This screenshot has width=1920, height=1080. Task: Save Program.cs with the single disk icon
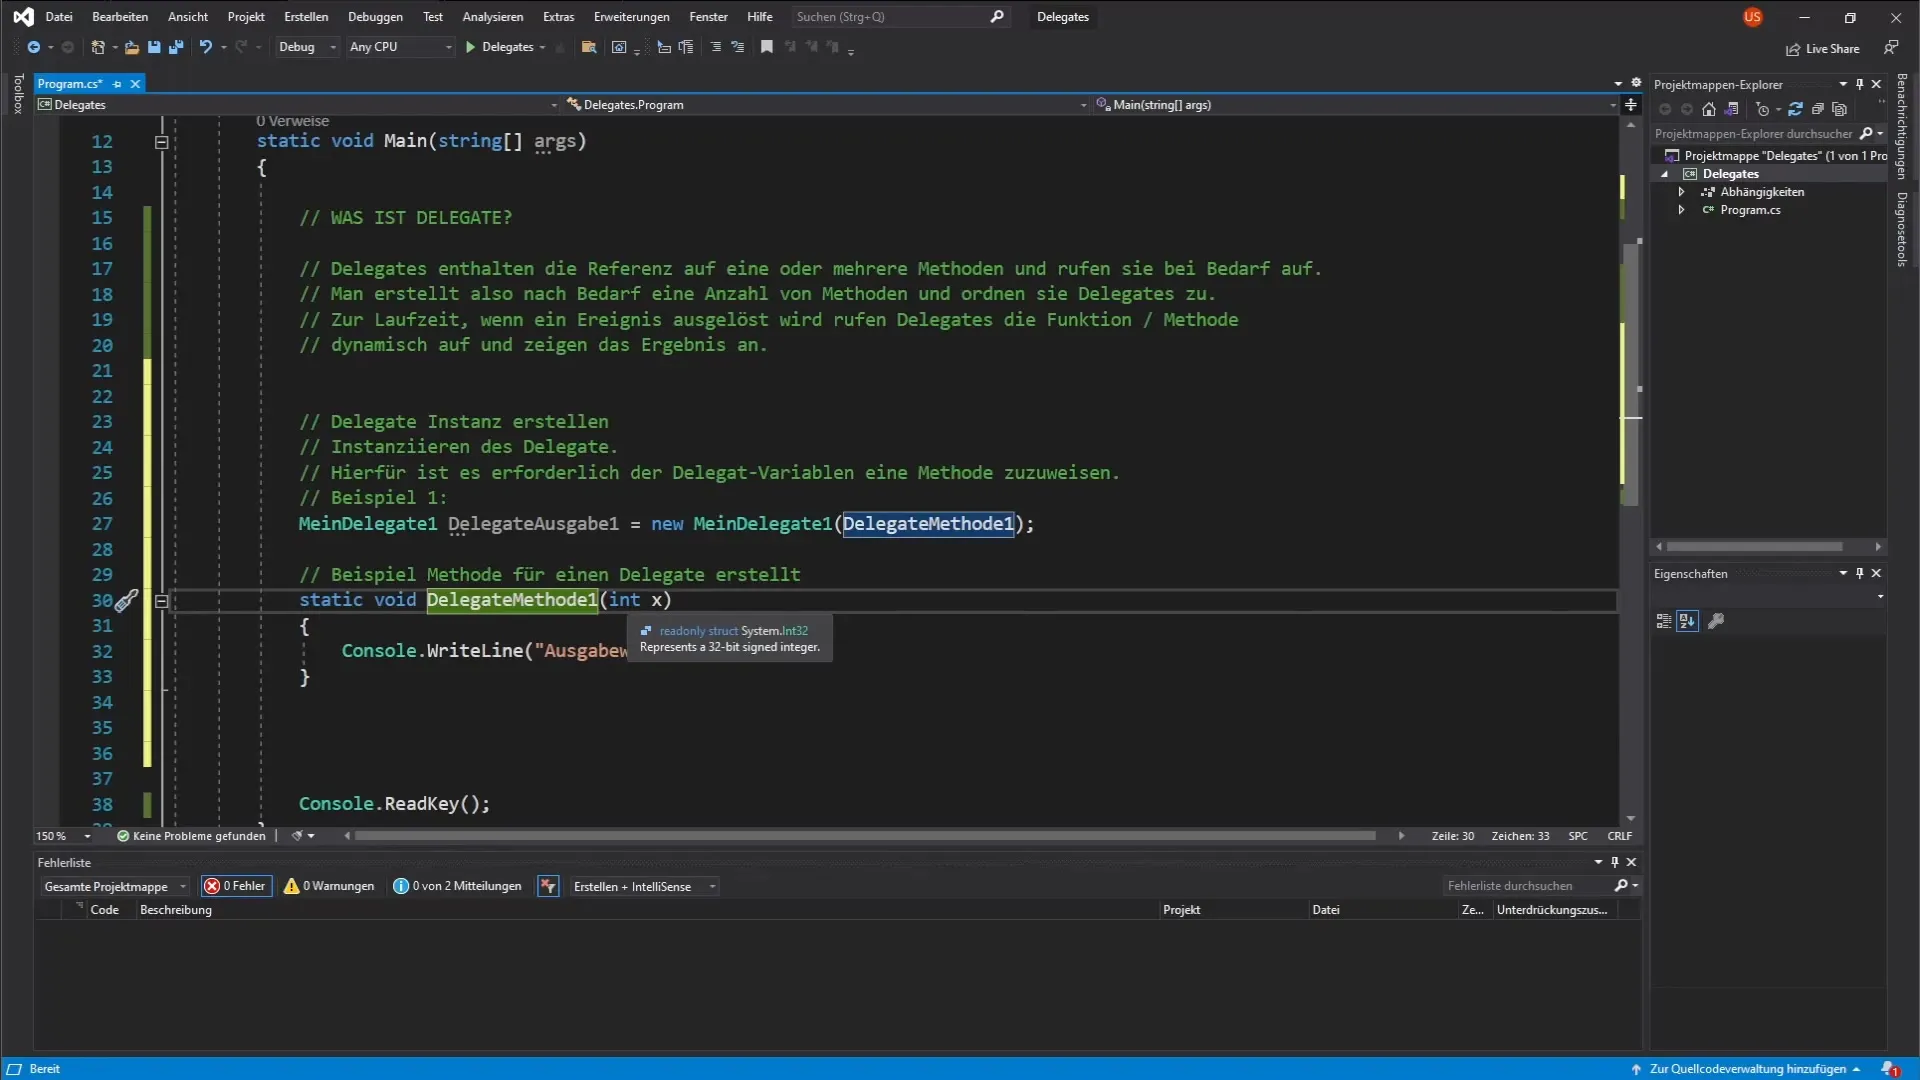[x=154, y=47]
